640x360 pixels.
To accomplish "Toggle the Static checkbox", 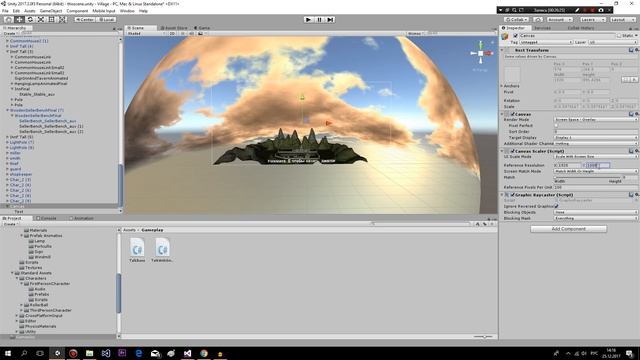I will pyautogui.click(x=619, y=36).
